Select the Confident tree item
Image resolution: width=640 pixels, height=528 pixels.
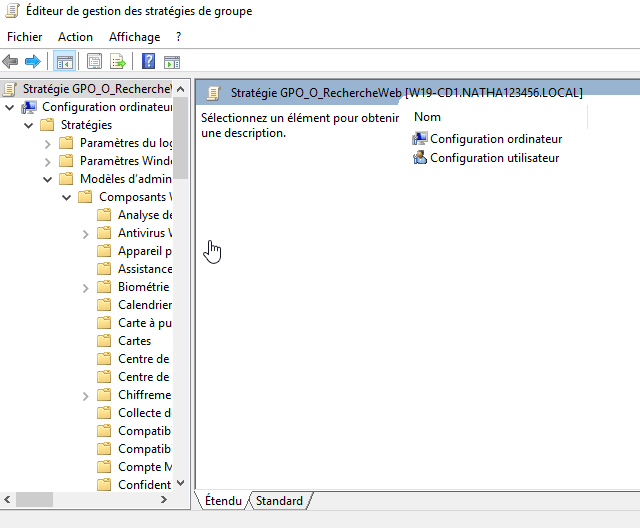coord(145,484)
